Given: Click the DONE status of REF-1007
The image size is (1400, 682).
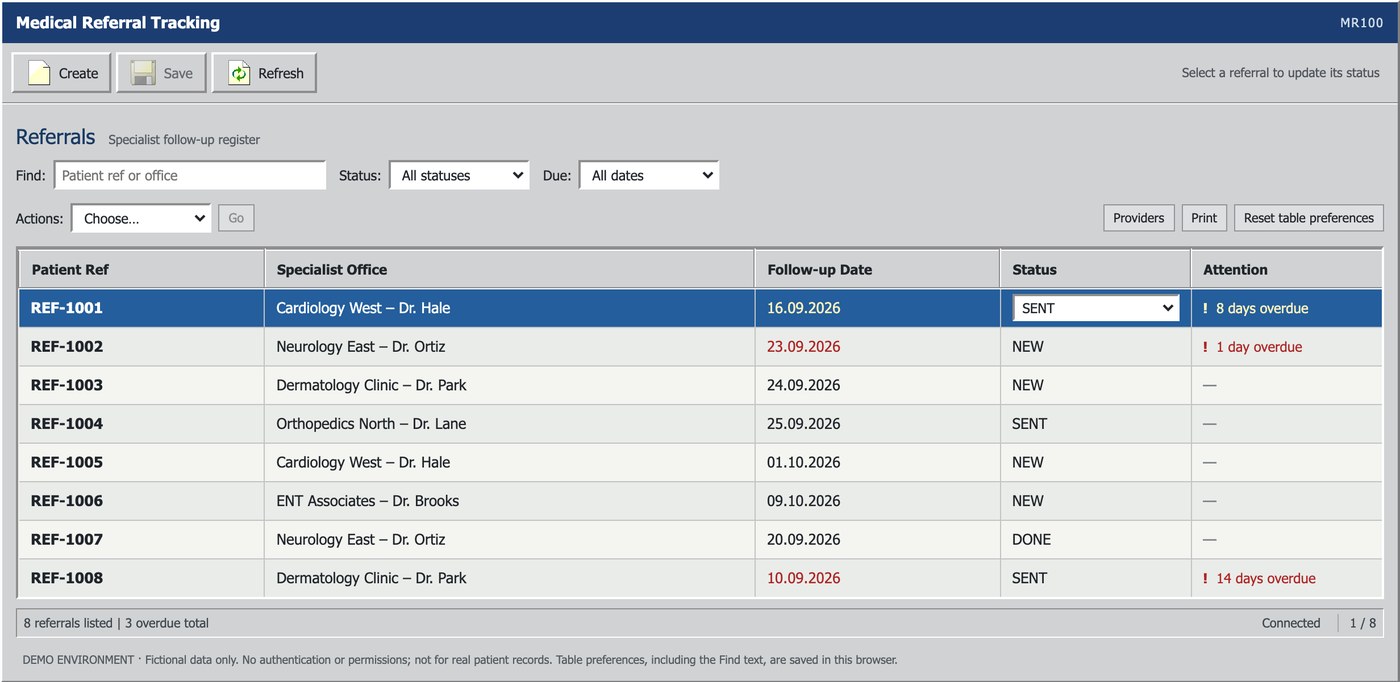Looking at the screenshot, I should pyautogui.click(x=1031, y=539).
